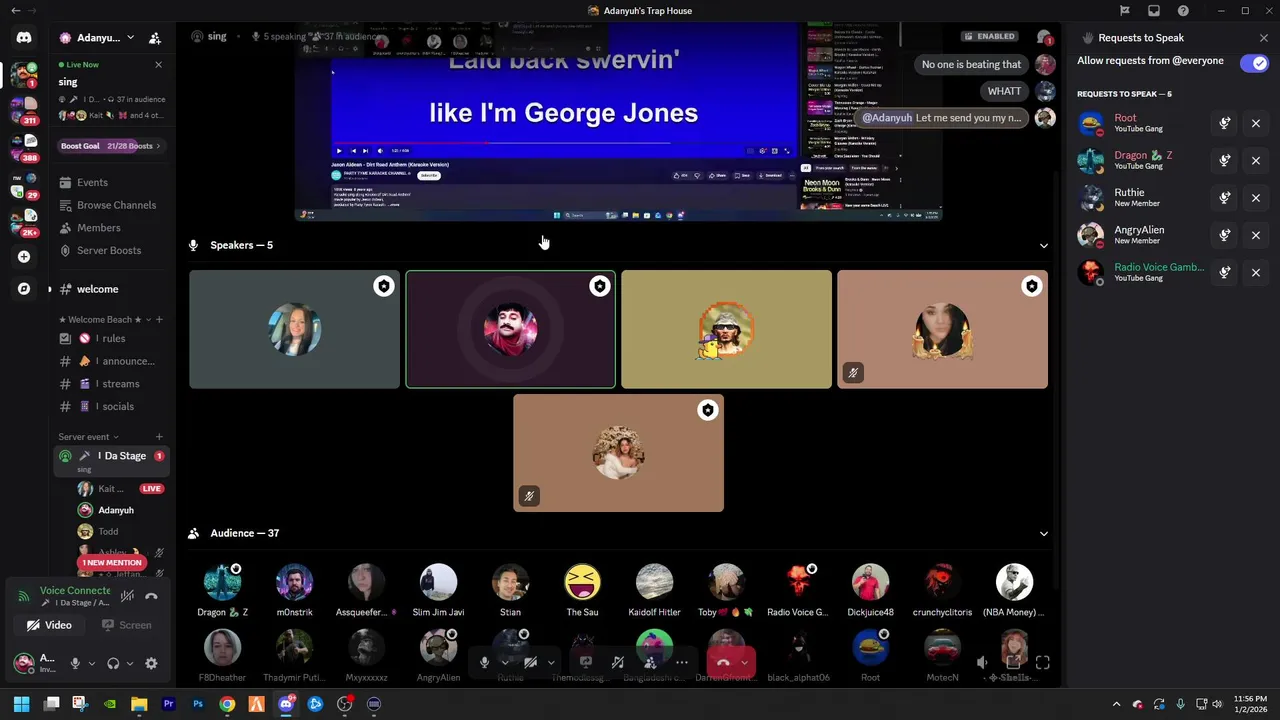Viewport: 1280px width, 720px height.
Task: Toggle microphone mute in stage control bar
Action: tap(484, 662)
